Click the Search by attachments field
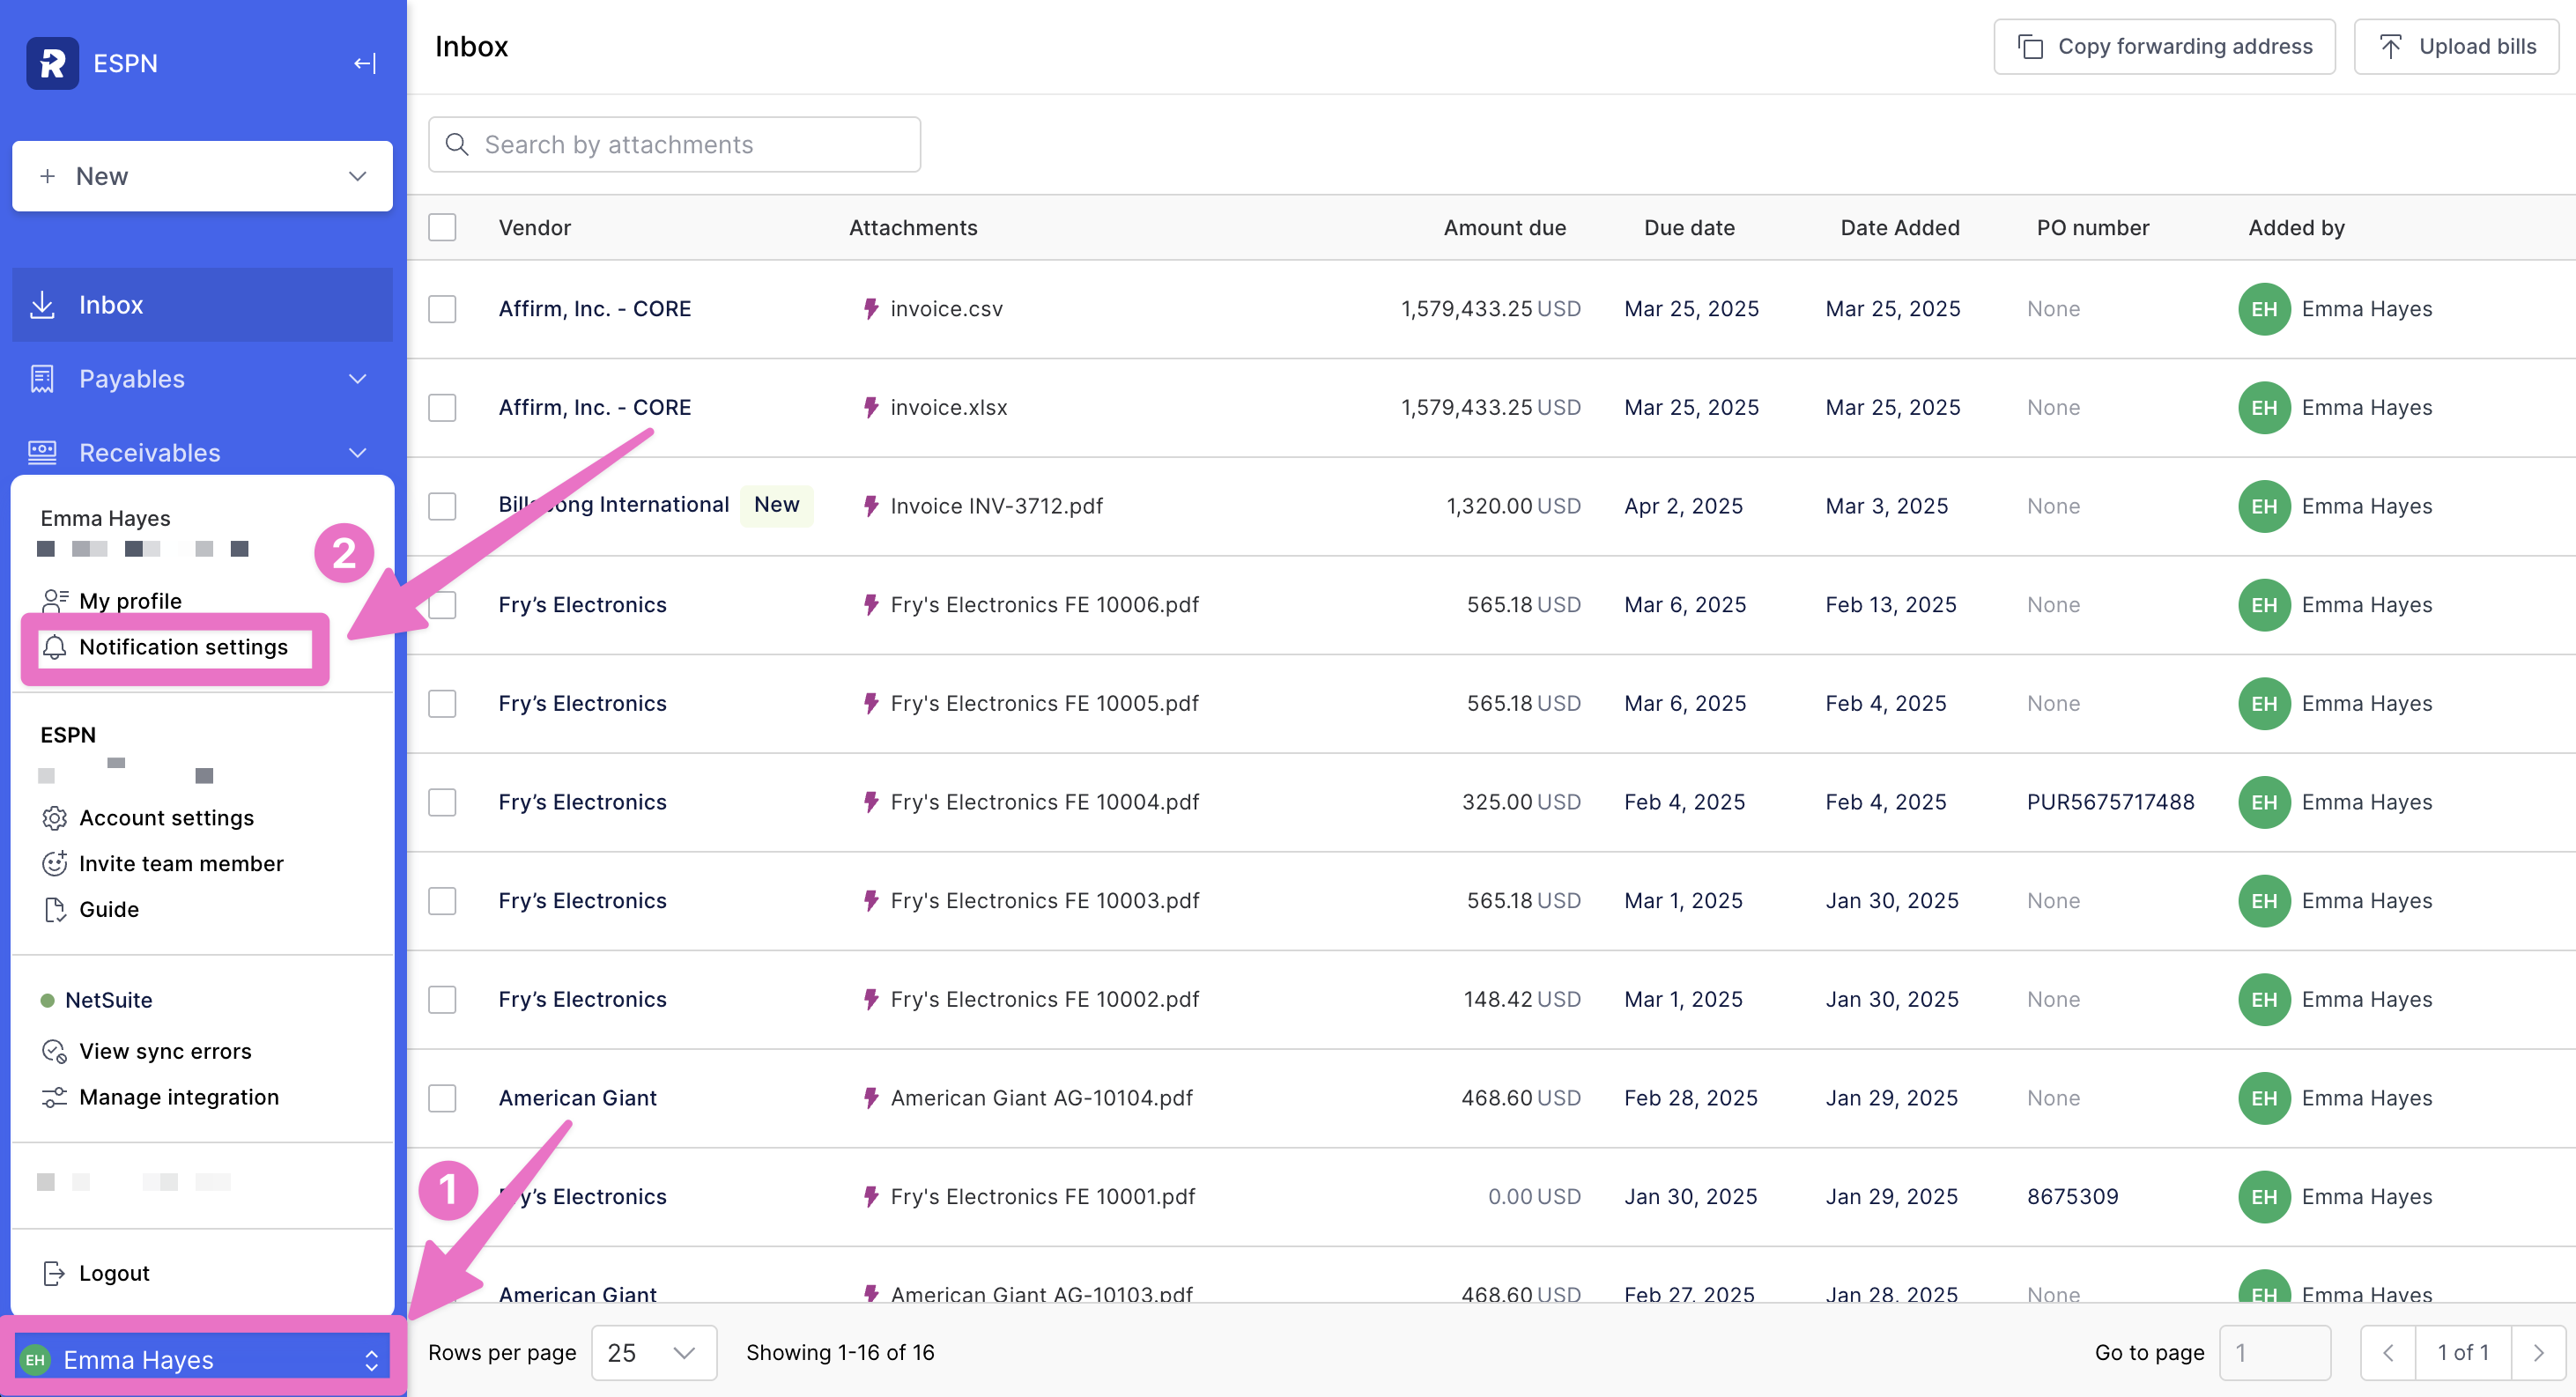This screenshot has height=1397, width=2576. click(674, 145)
